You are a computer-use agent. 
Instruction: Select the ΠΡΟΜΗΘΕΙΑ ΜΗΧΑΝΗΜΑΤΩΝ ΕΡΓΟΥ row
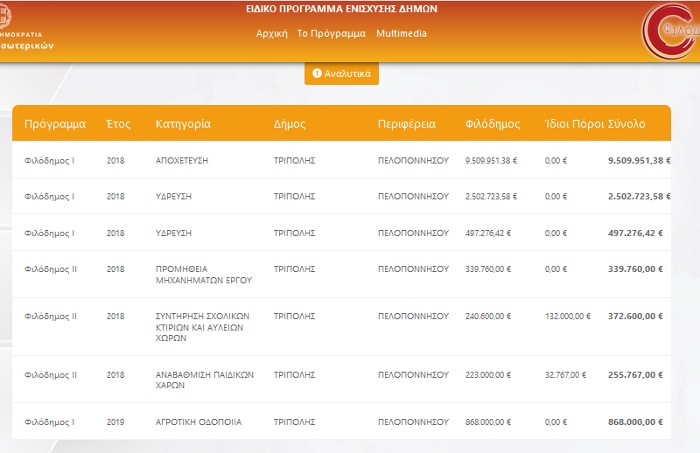[342, 274]
